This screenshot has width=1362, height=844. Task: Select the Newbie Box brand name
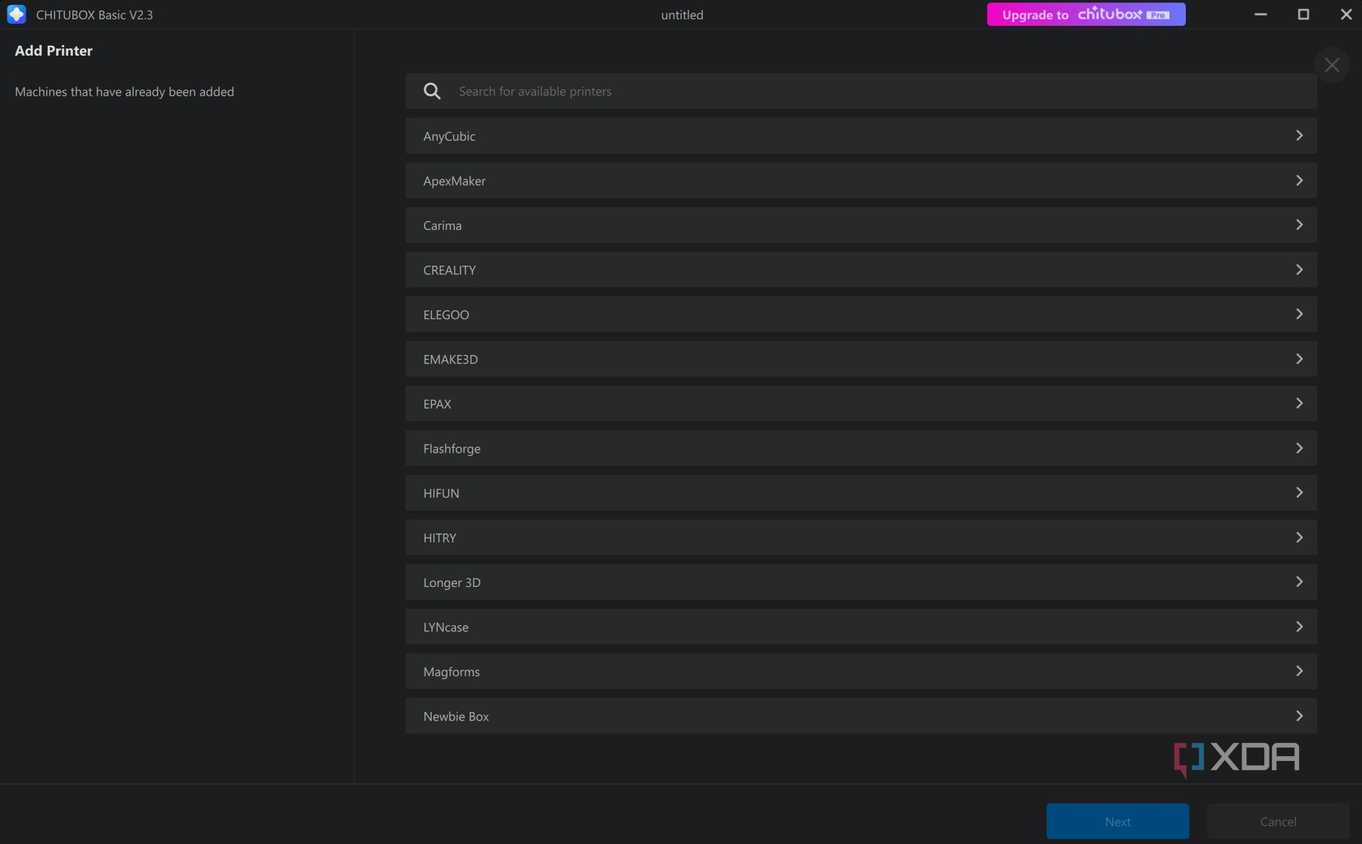(456, 716)
